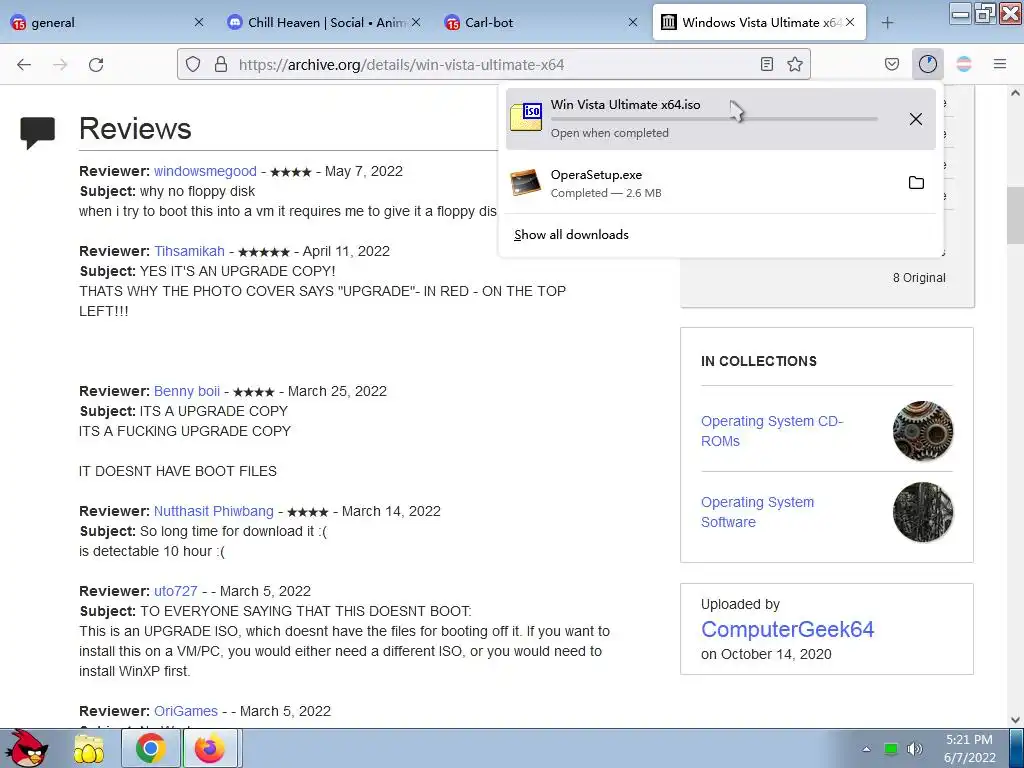Reload the archive.org page
This screenshot has height=768, width=1024.
point(96,64)
